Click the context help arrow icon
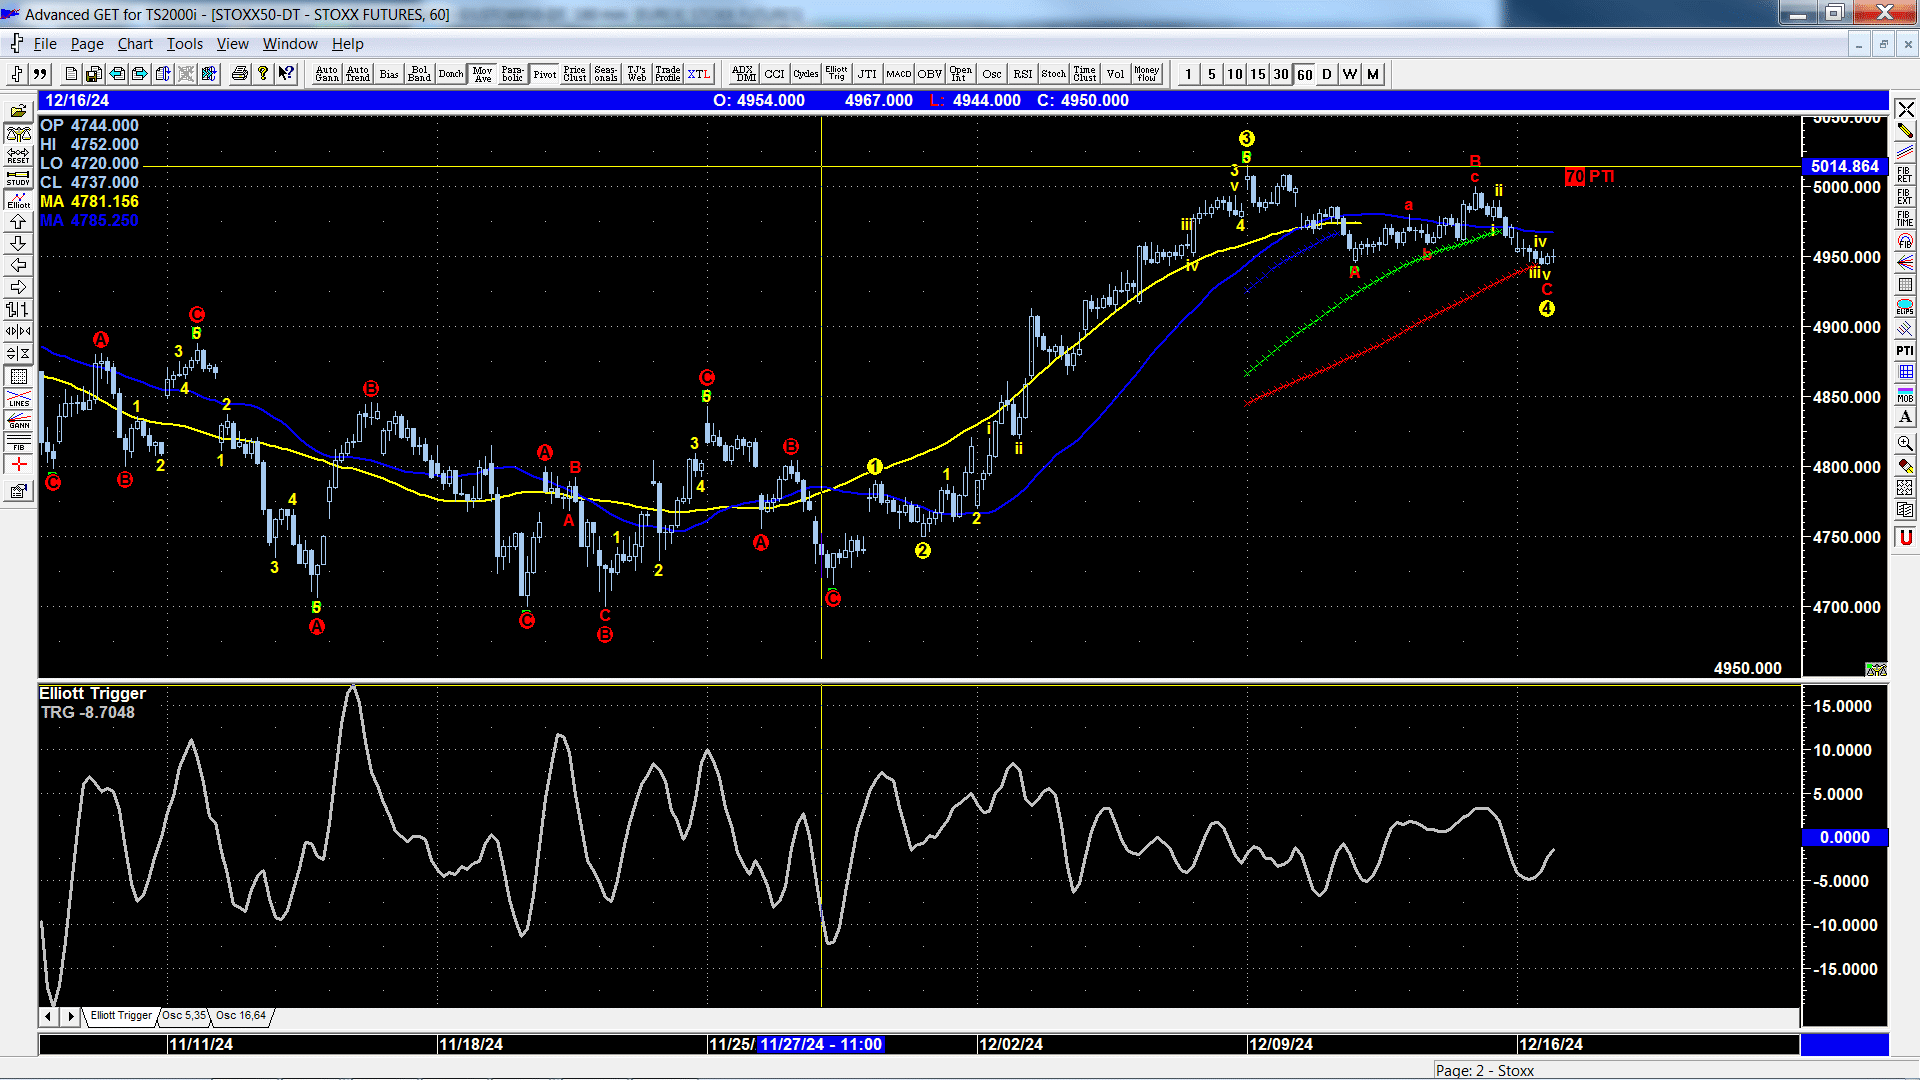This screenshot has height=1080, width=1920. click(x=286, y=74)
